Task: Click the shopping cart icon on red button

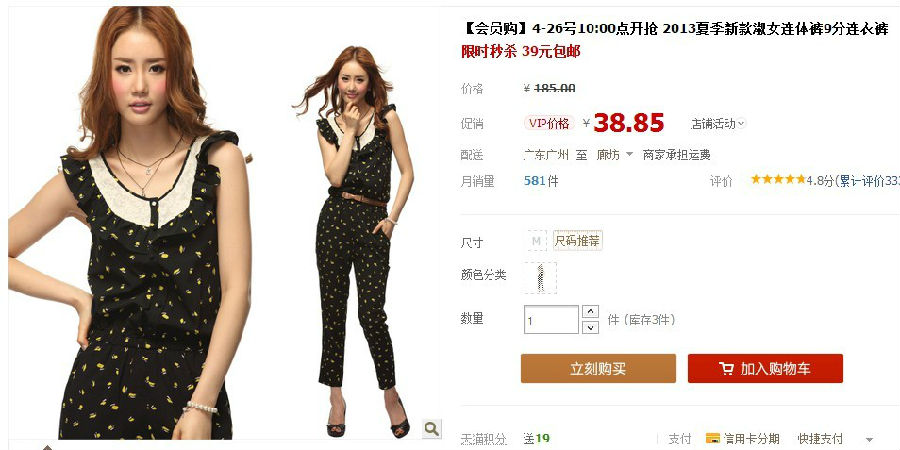Action: coord(726,368)
